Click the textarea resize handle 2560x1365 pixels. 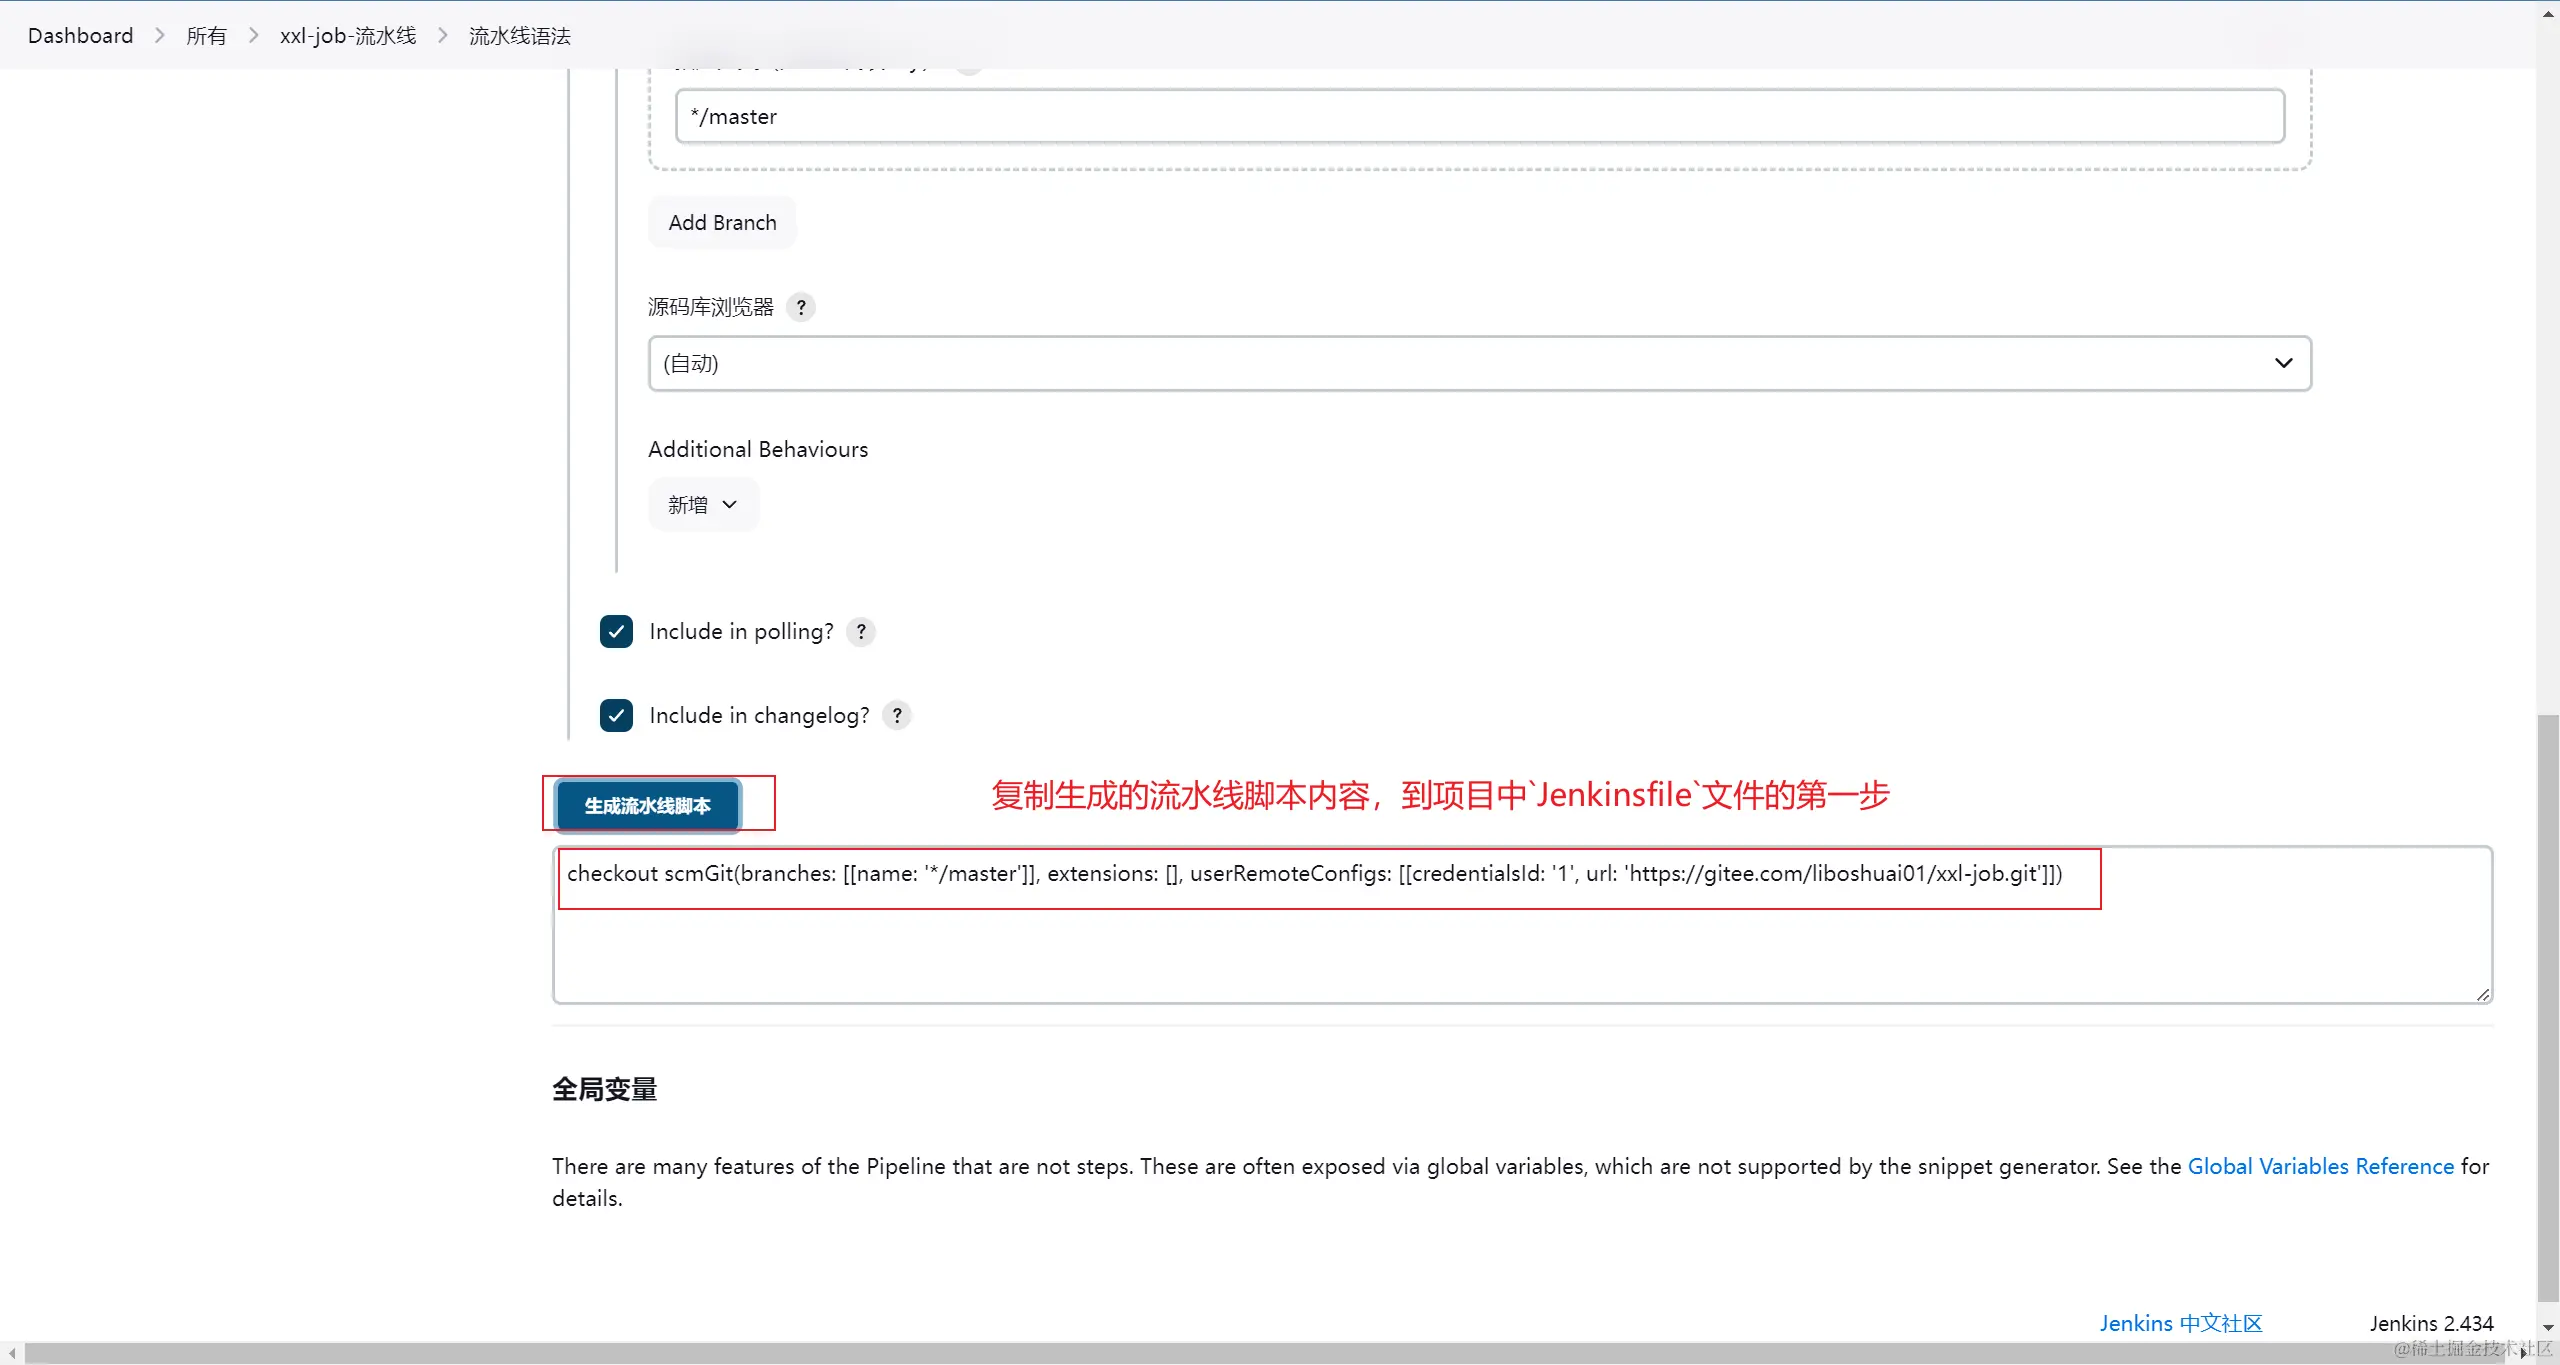(x=2483, y=994)
